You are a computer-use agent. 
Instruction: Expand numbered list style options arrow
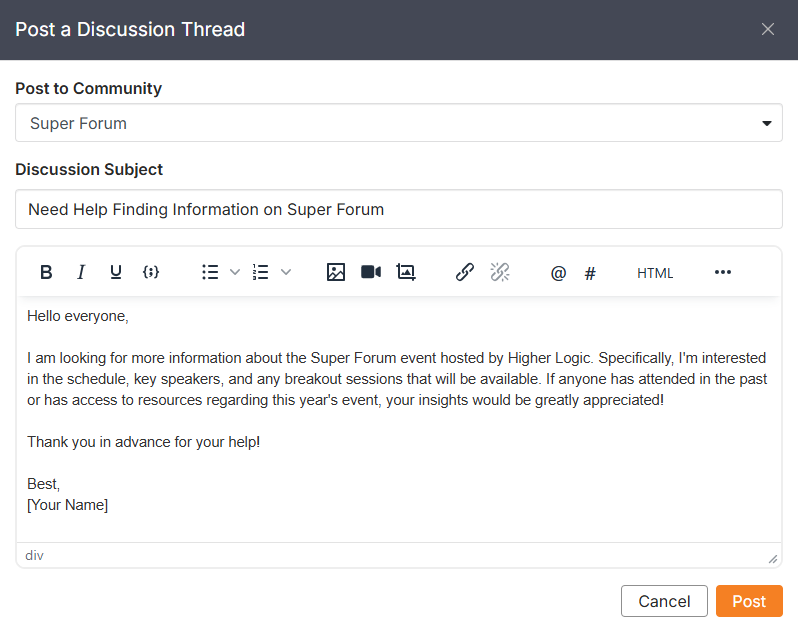[285, 272]
